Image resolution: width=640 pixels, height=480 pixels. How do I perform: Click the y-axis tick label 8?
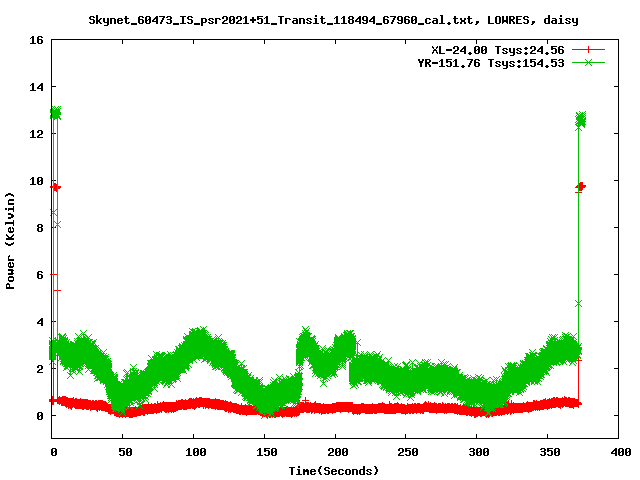pyautogui.click(x=40, y=228)
